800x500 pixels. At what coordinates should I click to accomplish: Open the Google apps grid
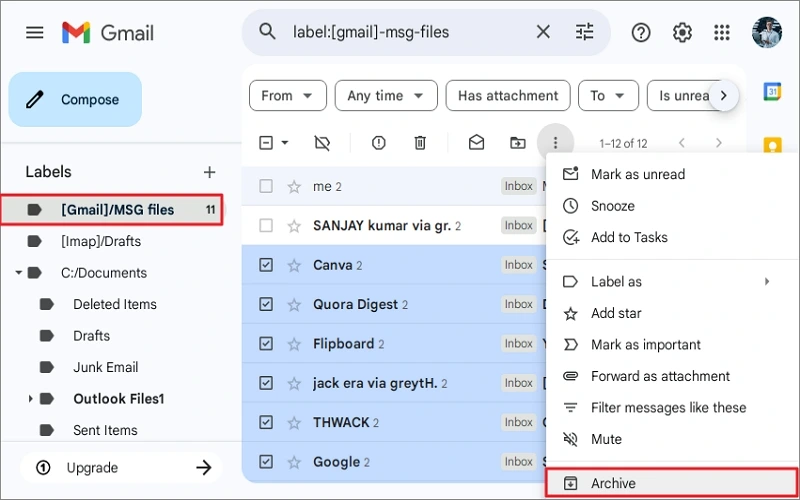(722, 33)
